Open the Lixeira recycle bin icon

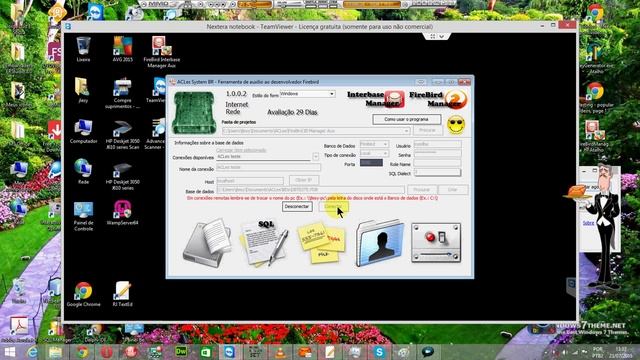click(x=83, y=49)
